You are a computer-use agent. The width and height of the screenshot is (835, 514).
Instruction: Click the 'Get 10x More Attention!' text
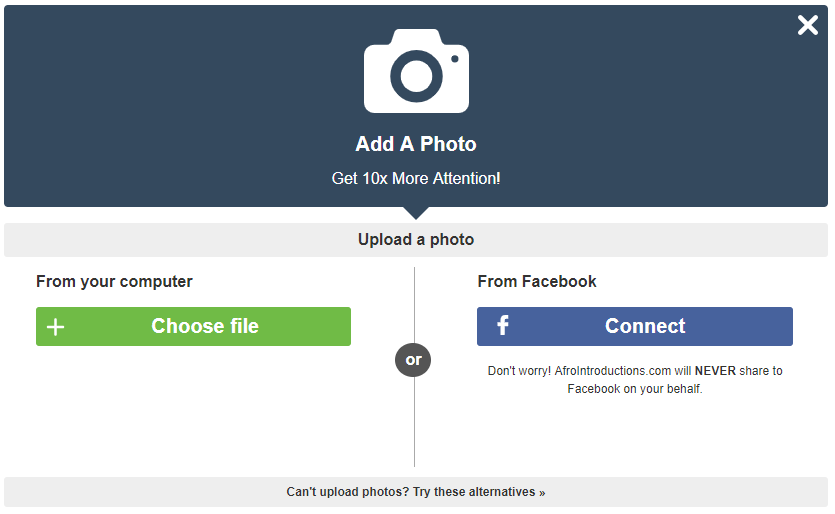[x=416, y=178]
